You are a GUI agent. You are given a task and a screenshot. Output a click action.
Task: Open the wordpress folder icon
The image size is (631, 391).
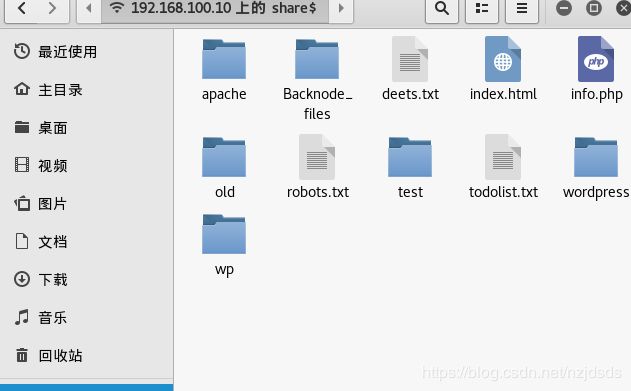click(x=596, y=157)
